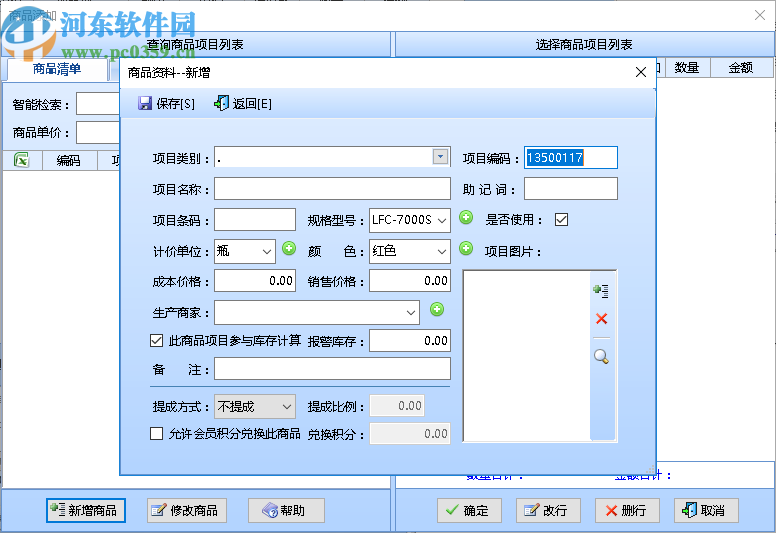This screenshot has height=533, width=776.
Task: Add a new specification model with plus icon
Action: [466, 217]
